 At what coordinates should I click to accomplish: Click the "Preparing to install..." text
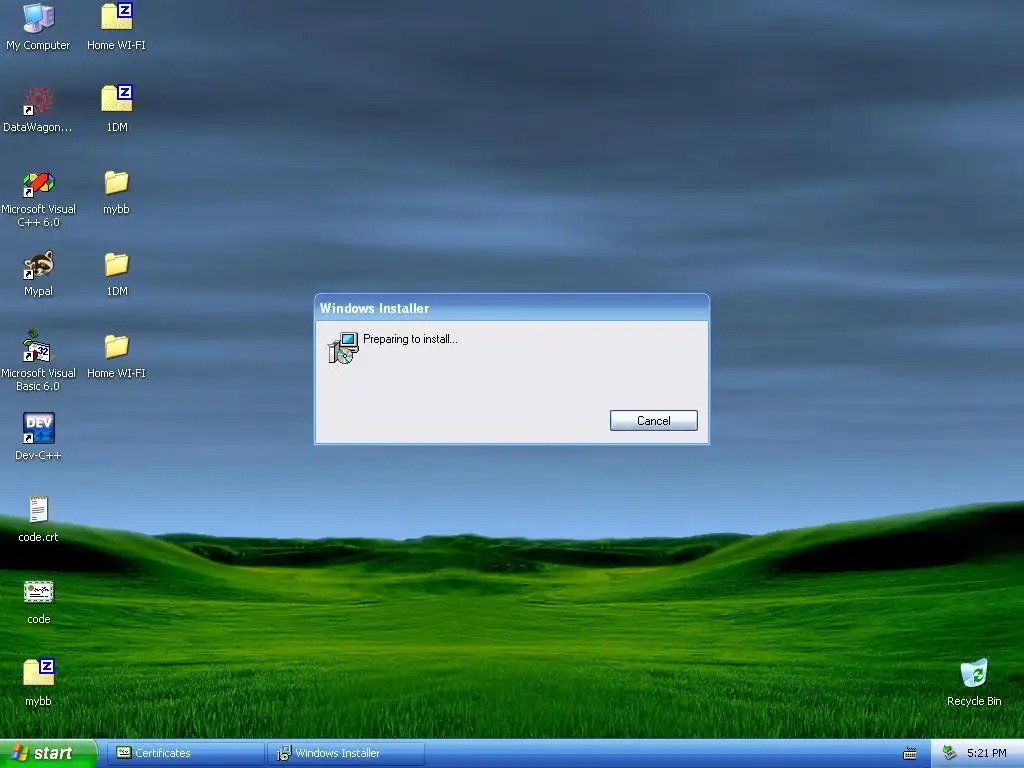click(x=410, y=339)
